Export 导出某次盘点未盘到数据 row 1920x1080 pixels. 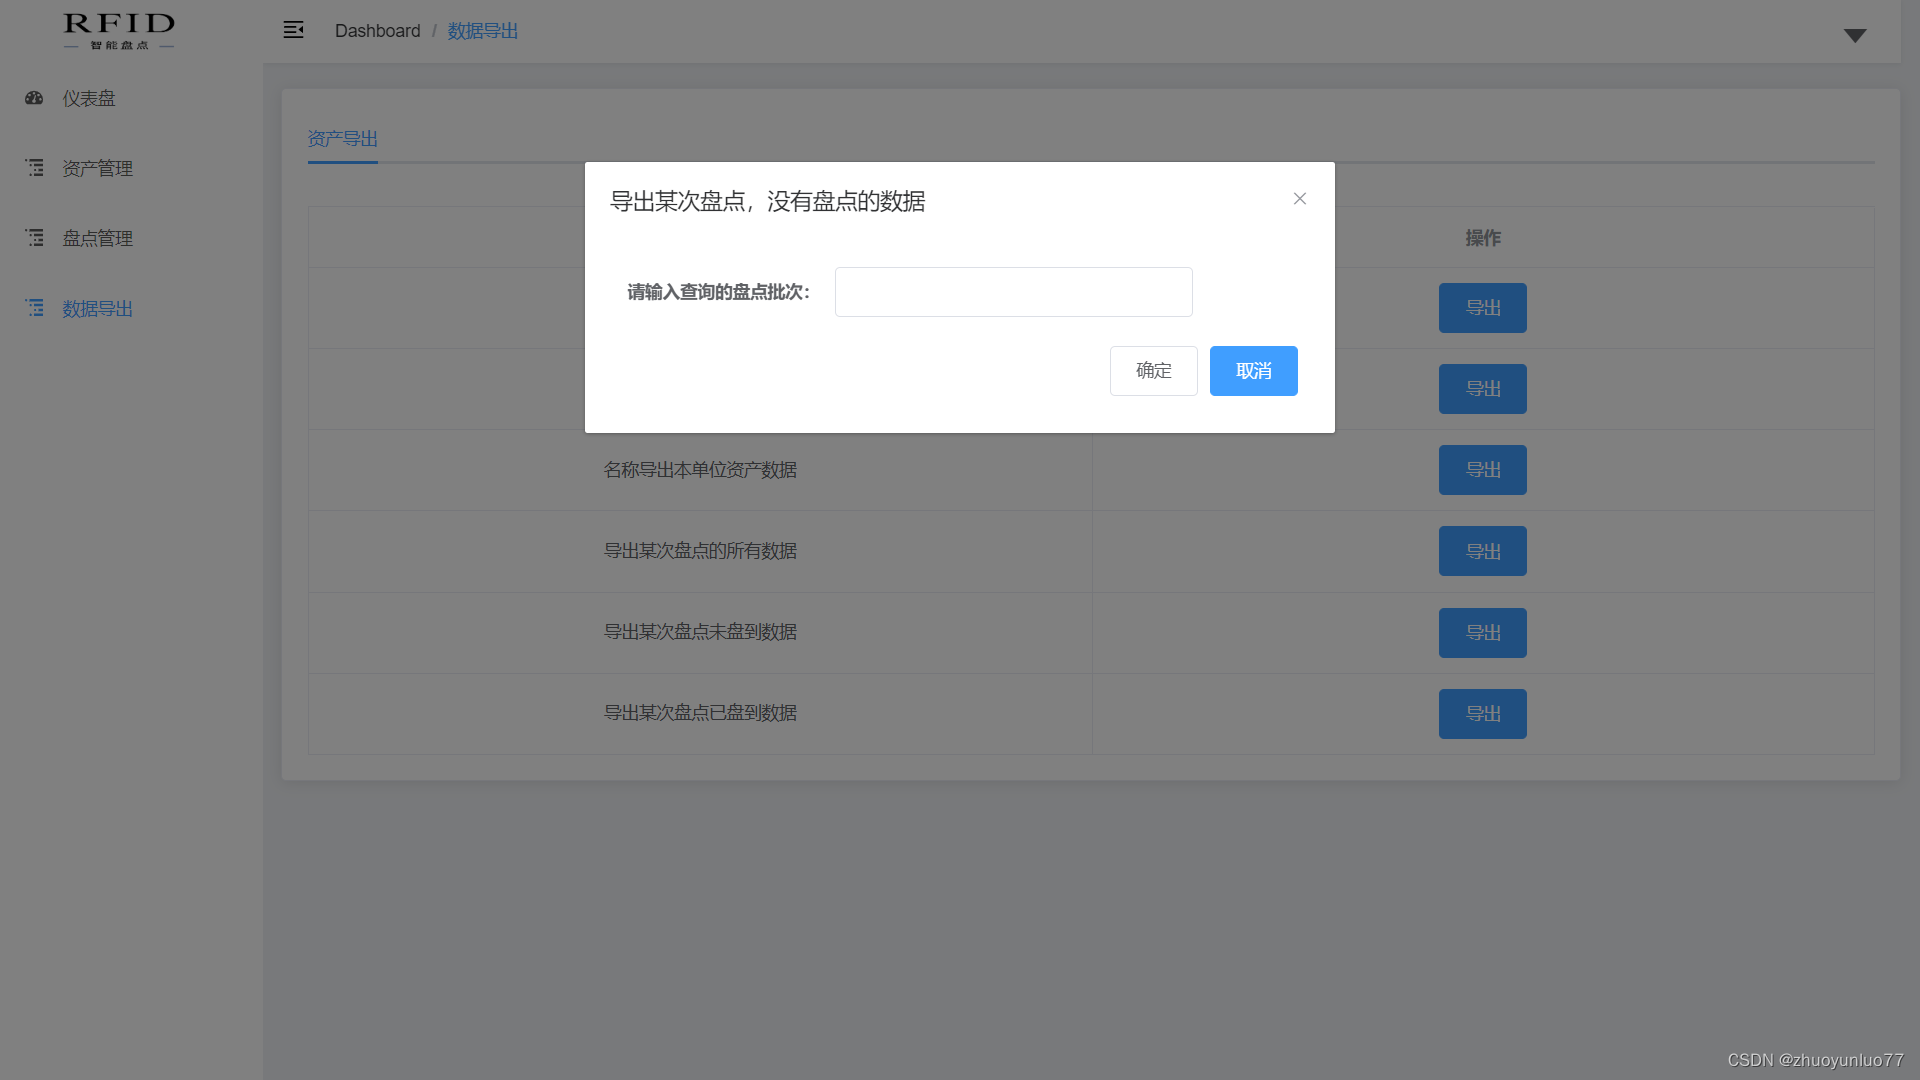(1482, 632)
